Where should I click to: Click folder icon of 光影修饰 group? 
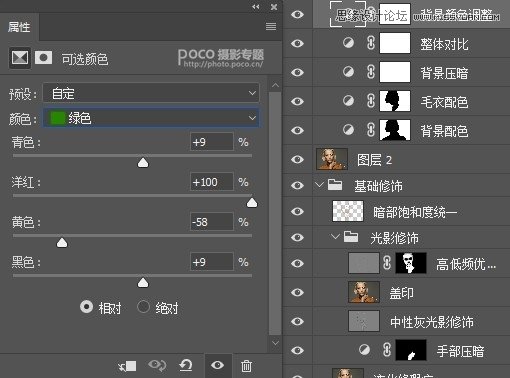(x=351, y=236)
